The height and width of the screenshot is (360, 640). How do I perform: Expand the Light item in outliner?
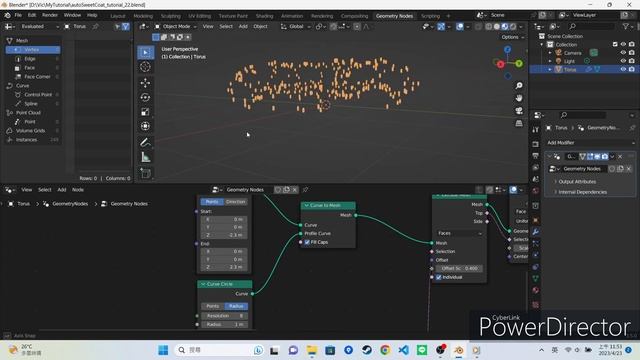[x=550, y=61]
